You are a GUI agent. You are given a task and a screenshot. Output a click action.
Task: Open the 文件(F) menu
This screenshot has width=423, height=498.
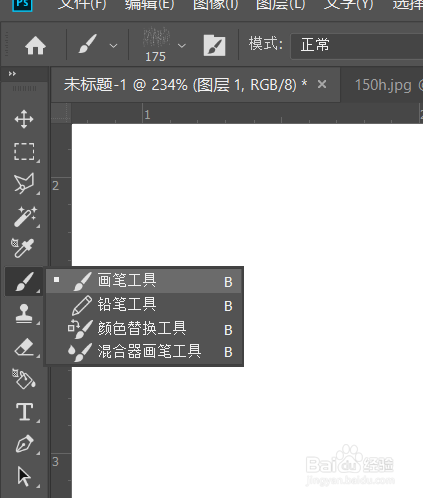(x=82, y=5)
